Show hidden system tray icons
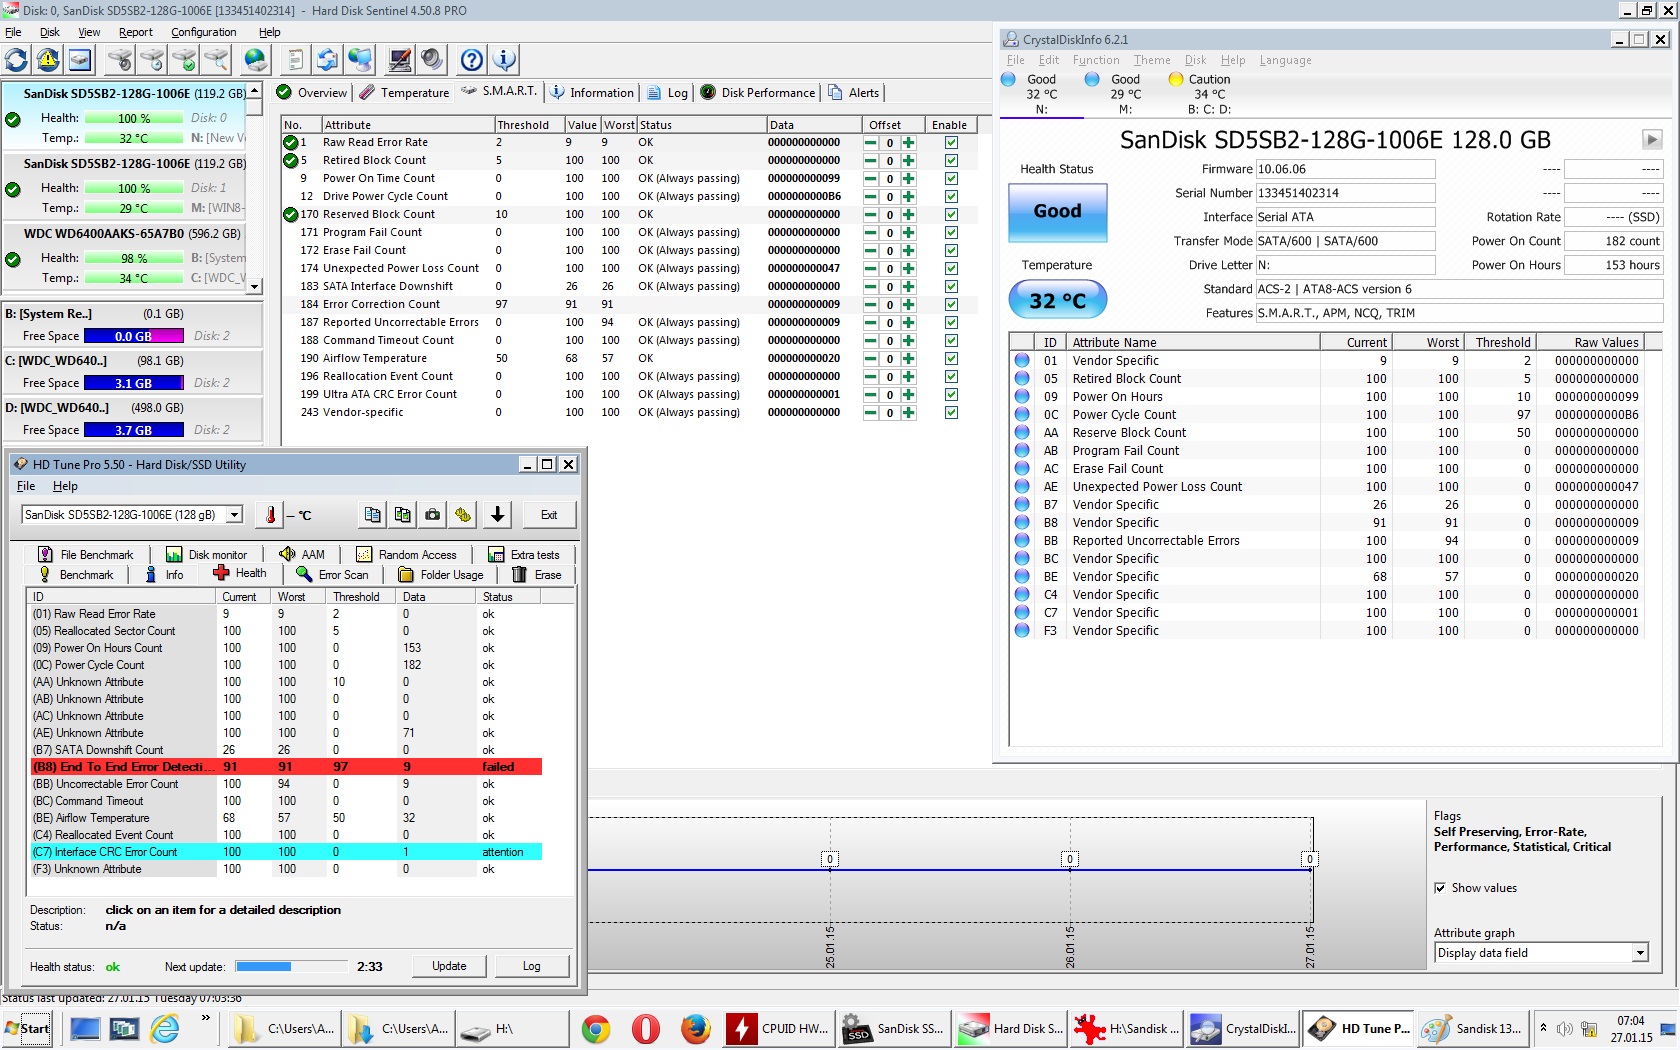This screenshot has width=1680, height=1050. pyautogui.click(x=1543, y=1028)
